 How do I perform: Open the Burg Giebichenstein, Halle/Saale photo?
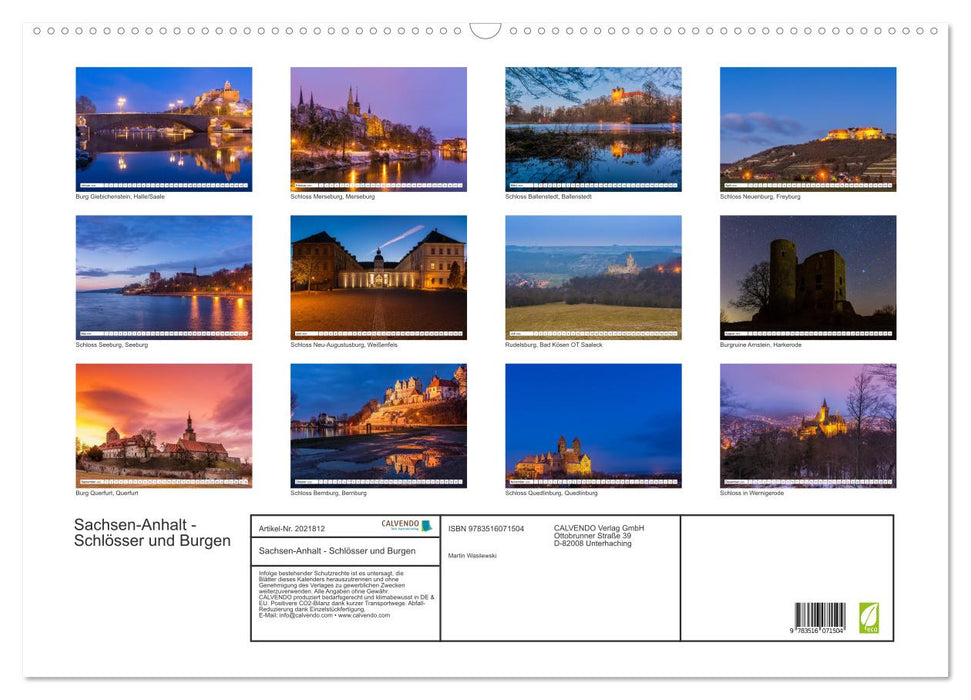coord(164,129)
